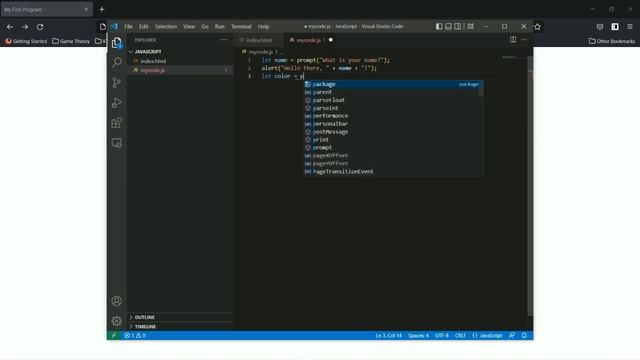This screenshot has width=640, height=360.
Task: Split the editor to the right
Action: coord(513,40)
